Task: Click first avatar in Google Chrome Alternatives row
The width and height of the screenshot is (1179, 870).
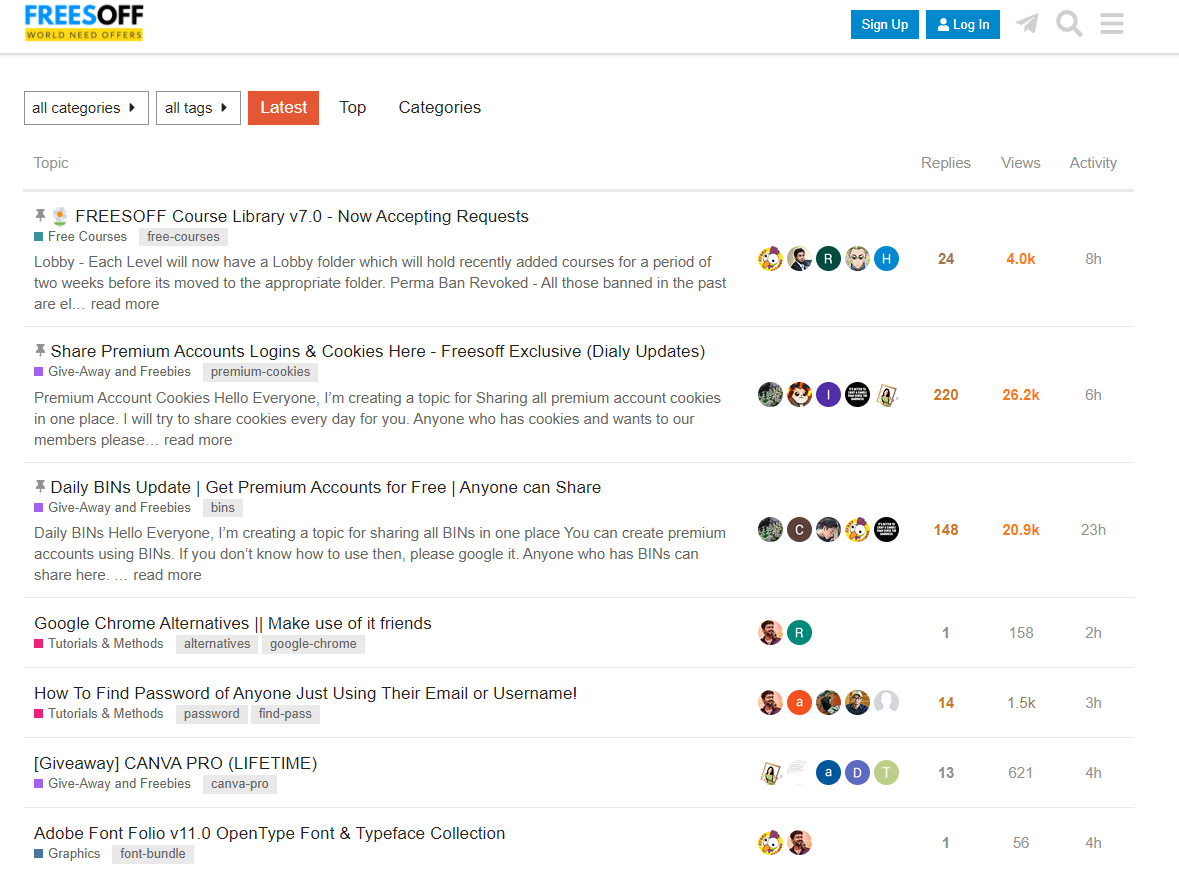Action: 770,633
